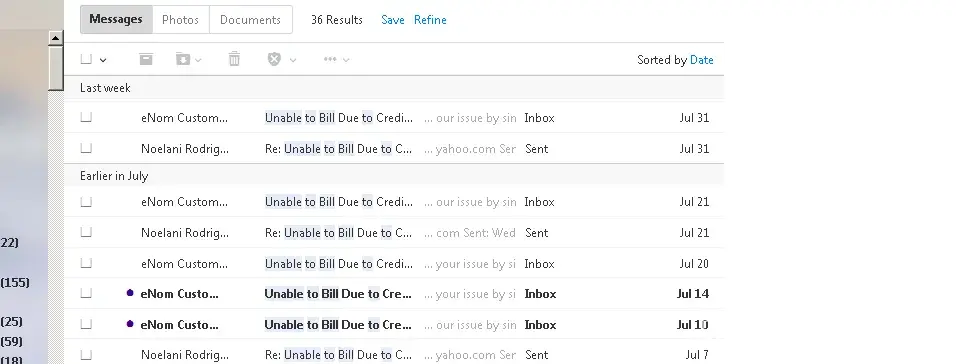Viewport: 962px width, 364px height.
Task: Click the Save search link
Action: coord(393,20)
